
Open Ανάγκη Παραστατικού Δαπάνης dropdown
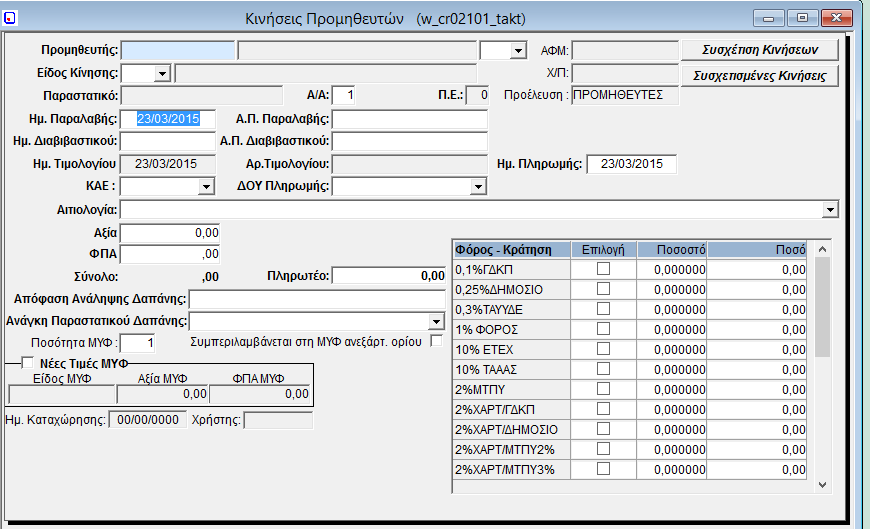[x=437, y=321]
